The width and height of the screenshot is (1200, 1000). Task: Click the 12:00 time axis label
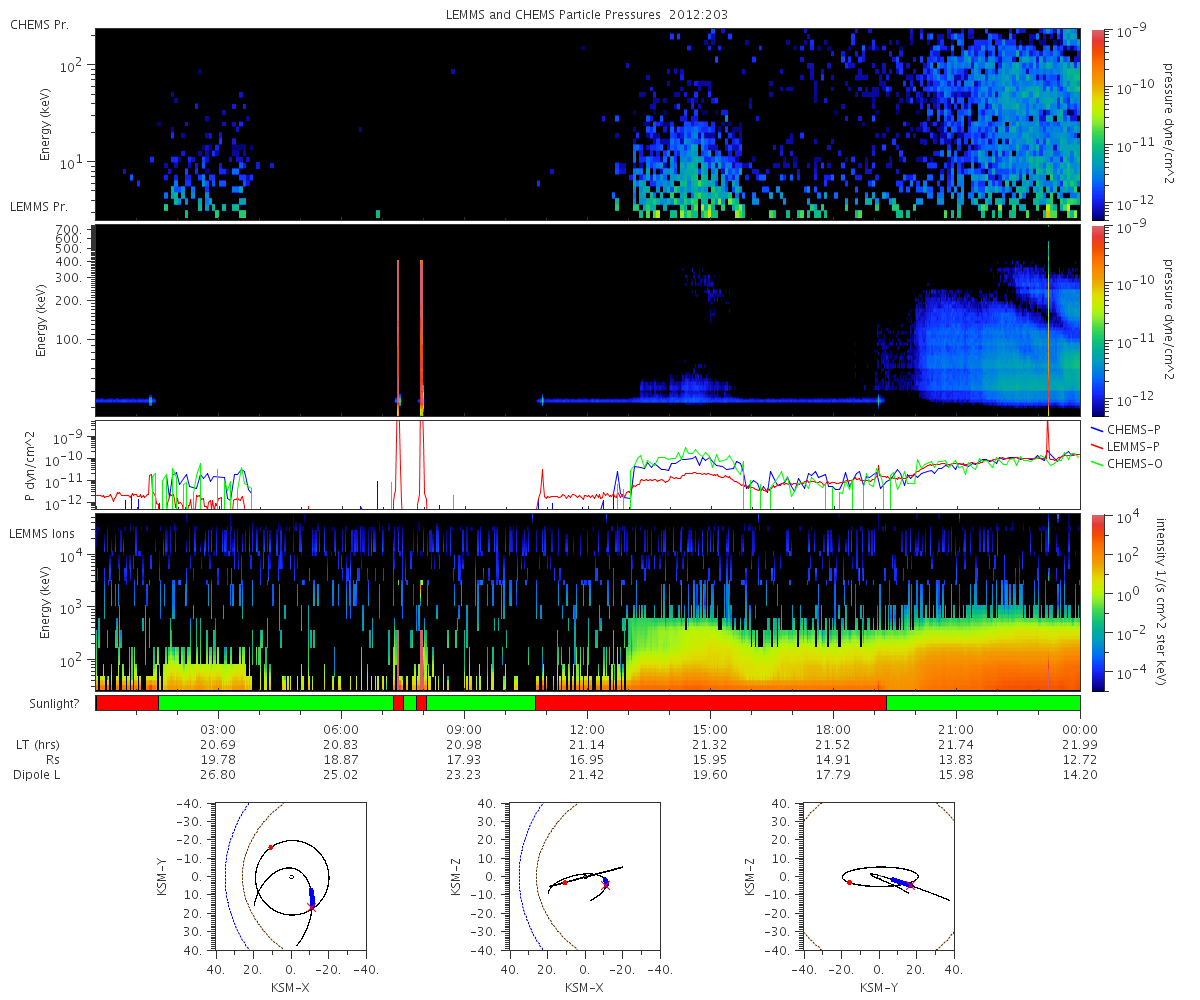point(587,730)
